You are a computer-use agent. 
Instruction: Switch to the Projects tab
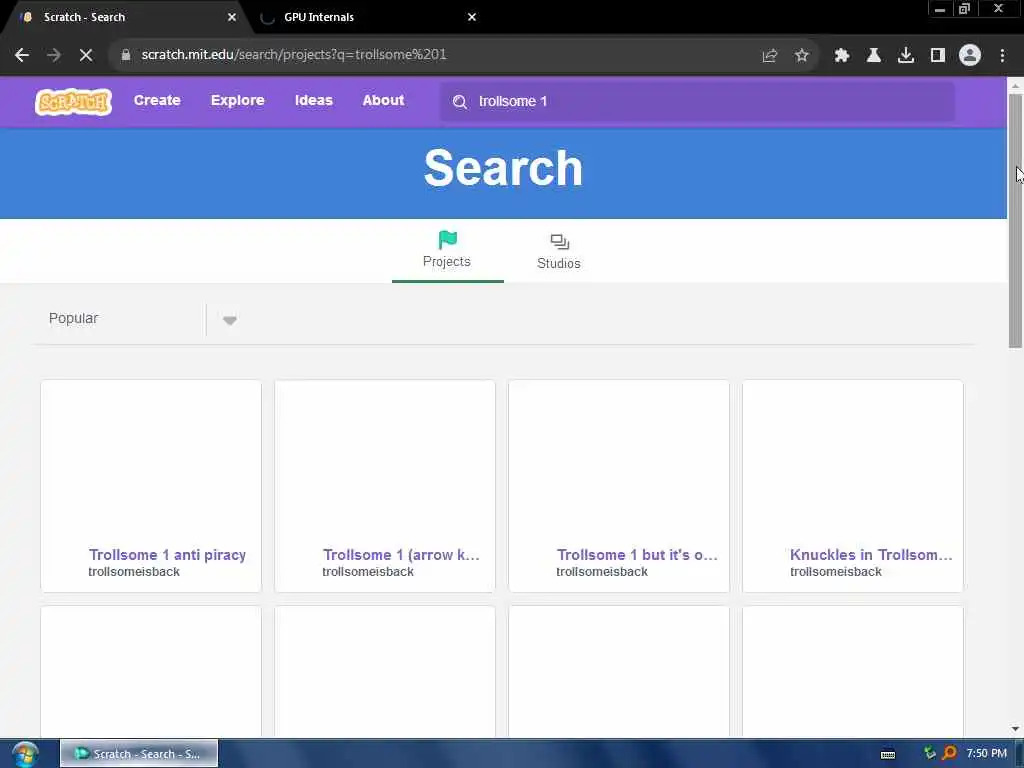pos(447,250)
